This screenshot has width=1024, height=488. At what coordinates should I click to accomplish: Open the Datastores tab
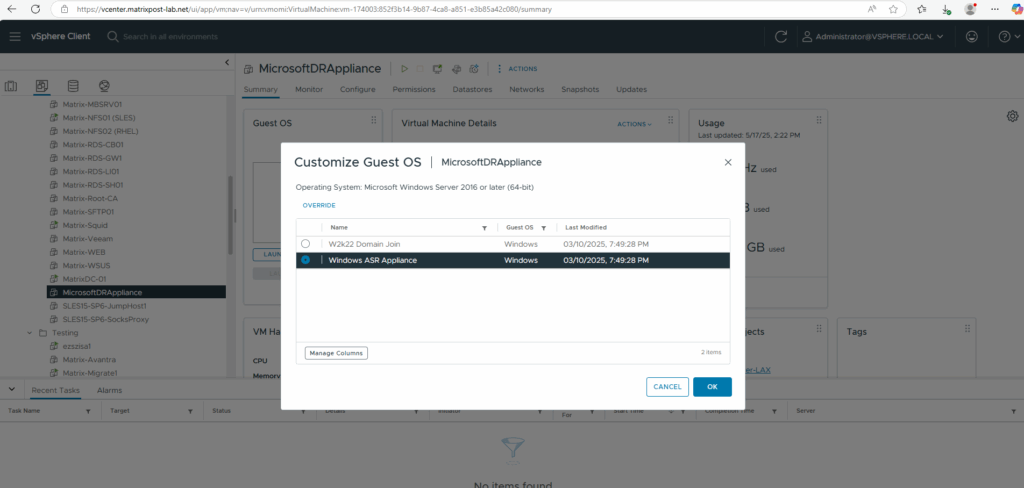472,89
